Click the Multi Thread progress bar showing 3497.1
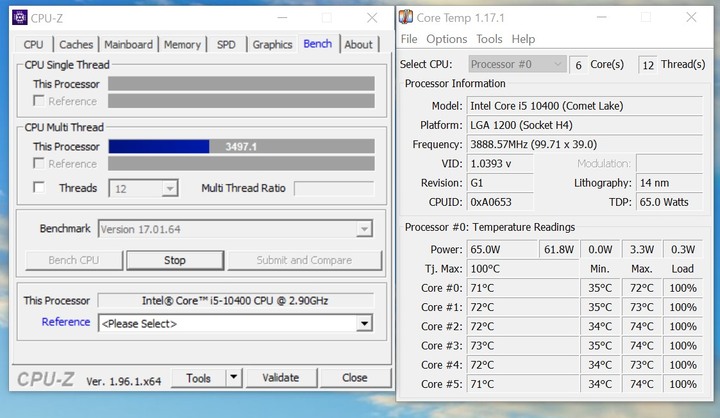 click(x=241, y=147)
